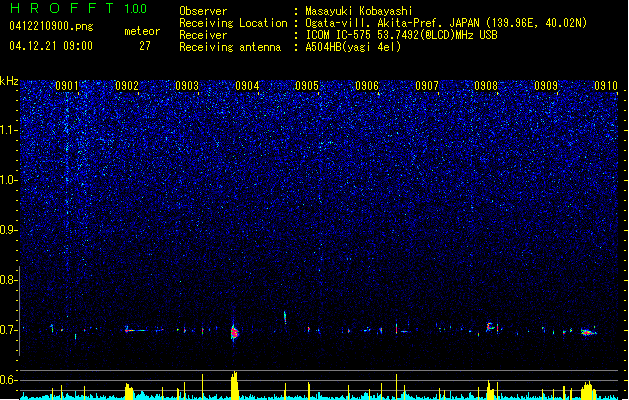Select the filename 0412210900.png
Image resolution: width=629 pixels, height=400 pixels.
click(x=51, y=27)
